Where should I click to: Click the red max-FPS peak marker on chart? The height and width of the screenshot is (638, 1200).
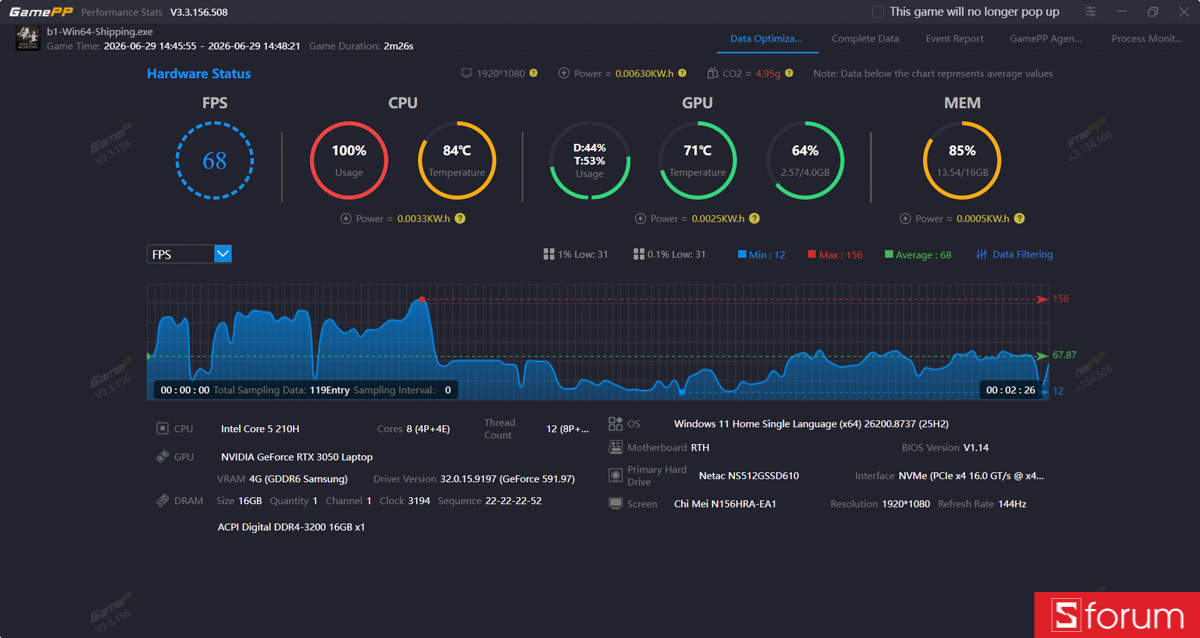point(422,299)
